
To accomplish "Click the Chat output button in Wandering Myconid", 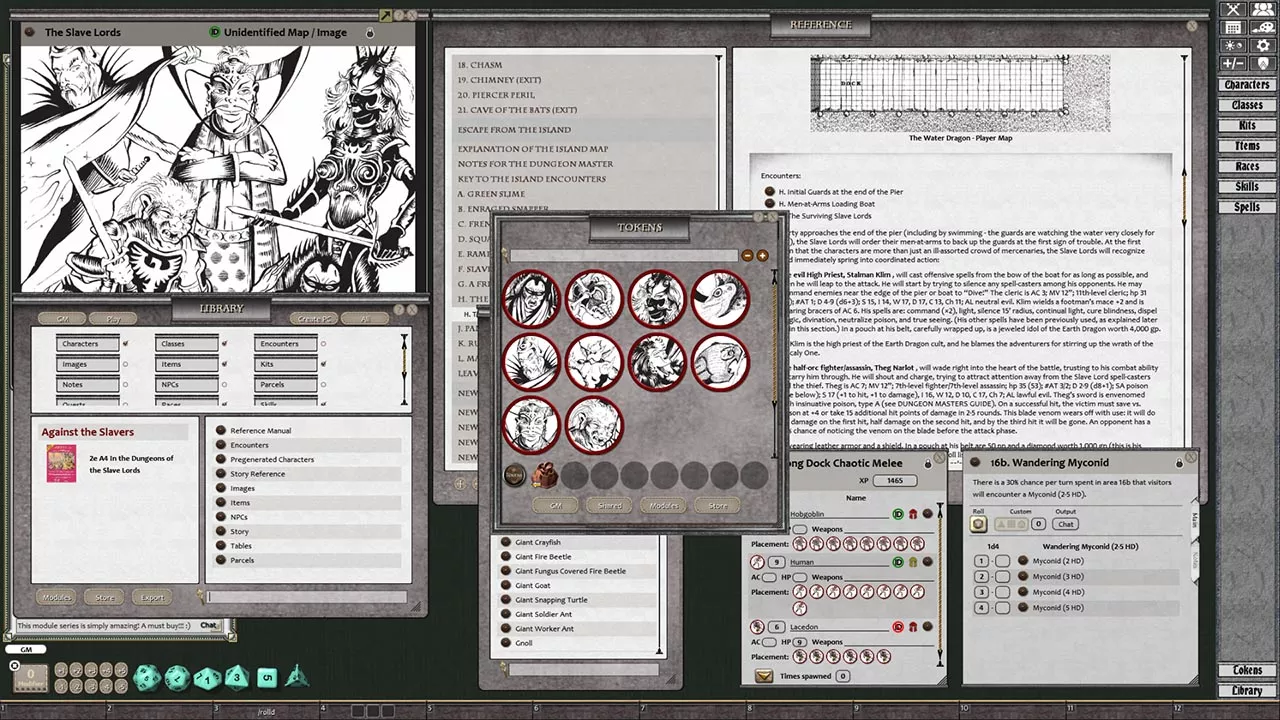I will point(1066,524).
